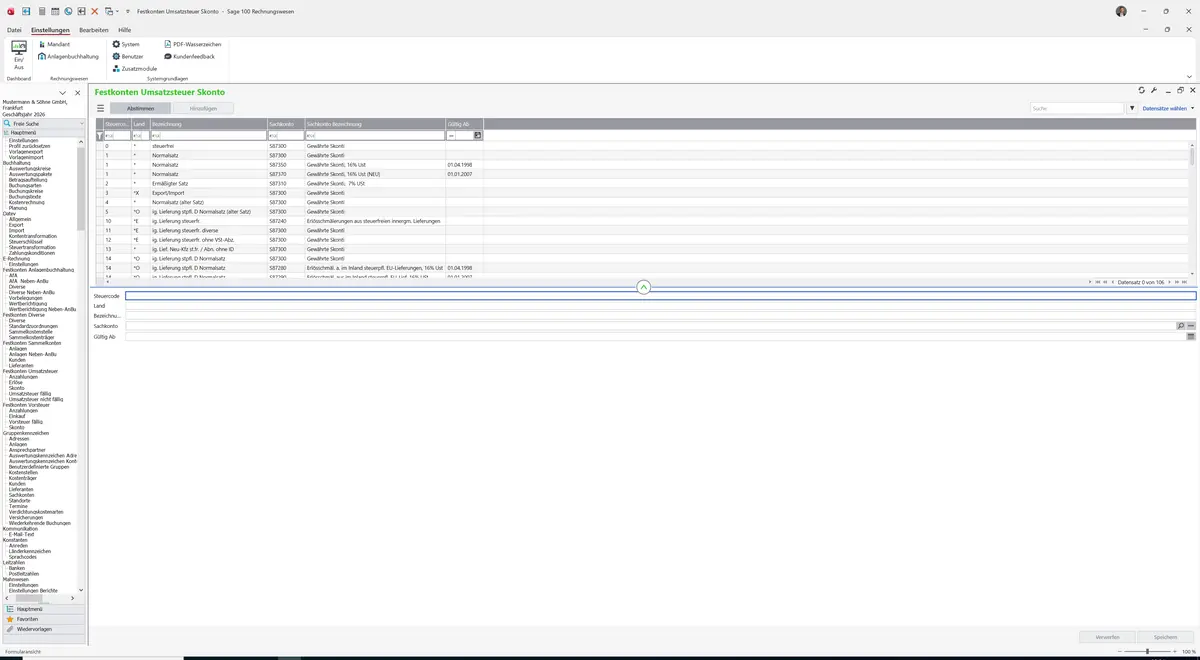This screenshot has width=1200, height=660.
Task: Close the navigation pane with its X
Action: click(78, 93)
